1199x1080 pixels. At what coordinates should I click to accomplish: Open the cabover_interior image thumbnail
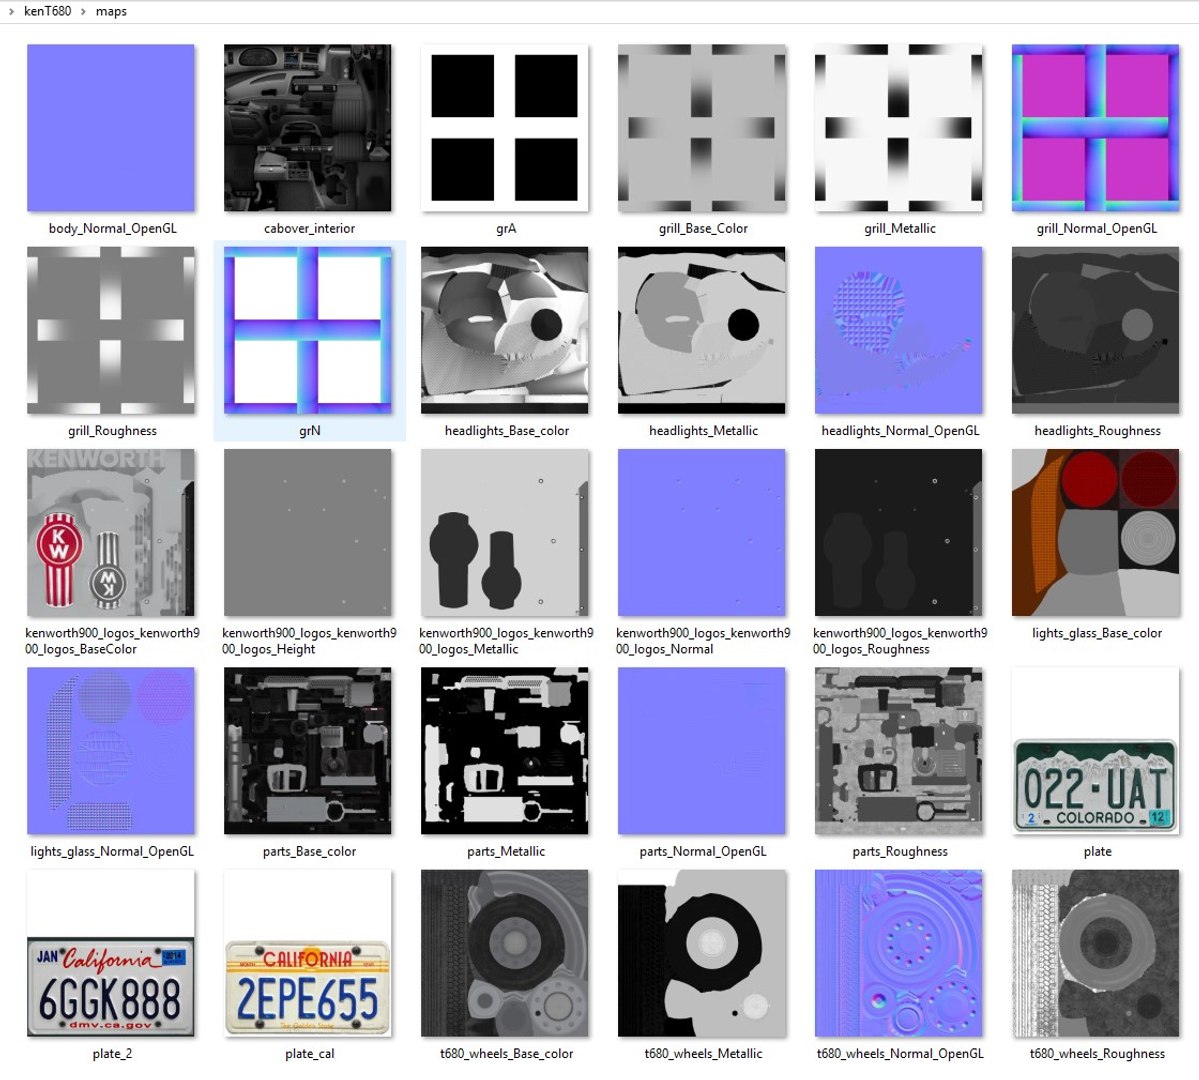307,128
